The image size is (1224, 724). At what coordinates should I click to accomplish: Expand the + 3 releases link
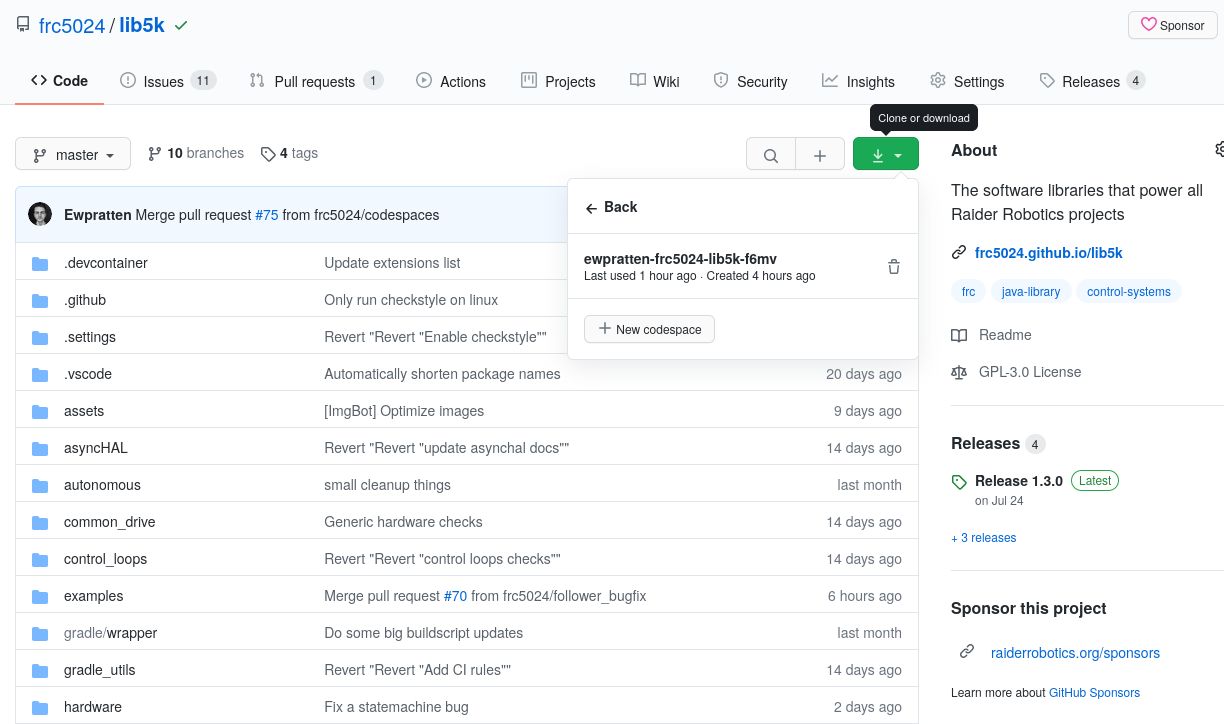click(983, 538)
